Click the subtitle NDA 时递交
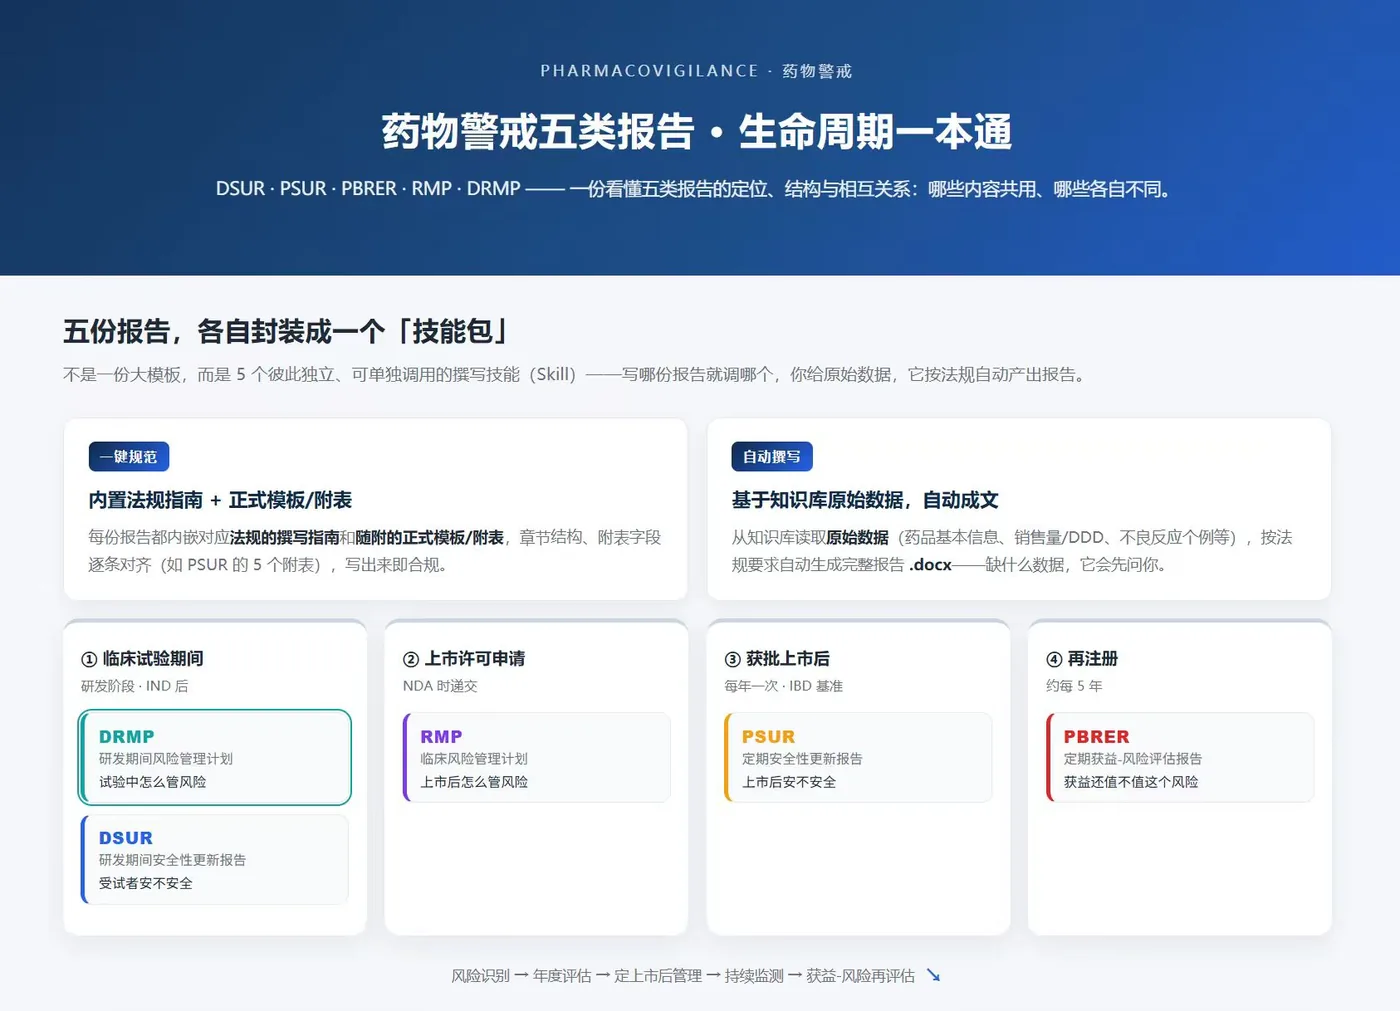The width and height of the screenshot is (1400, 1011). pyautogui.click(x=440, y=686)
